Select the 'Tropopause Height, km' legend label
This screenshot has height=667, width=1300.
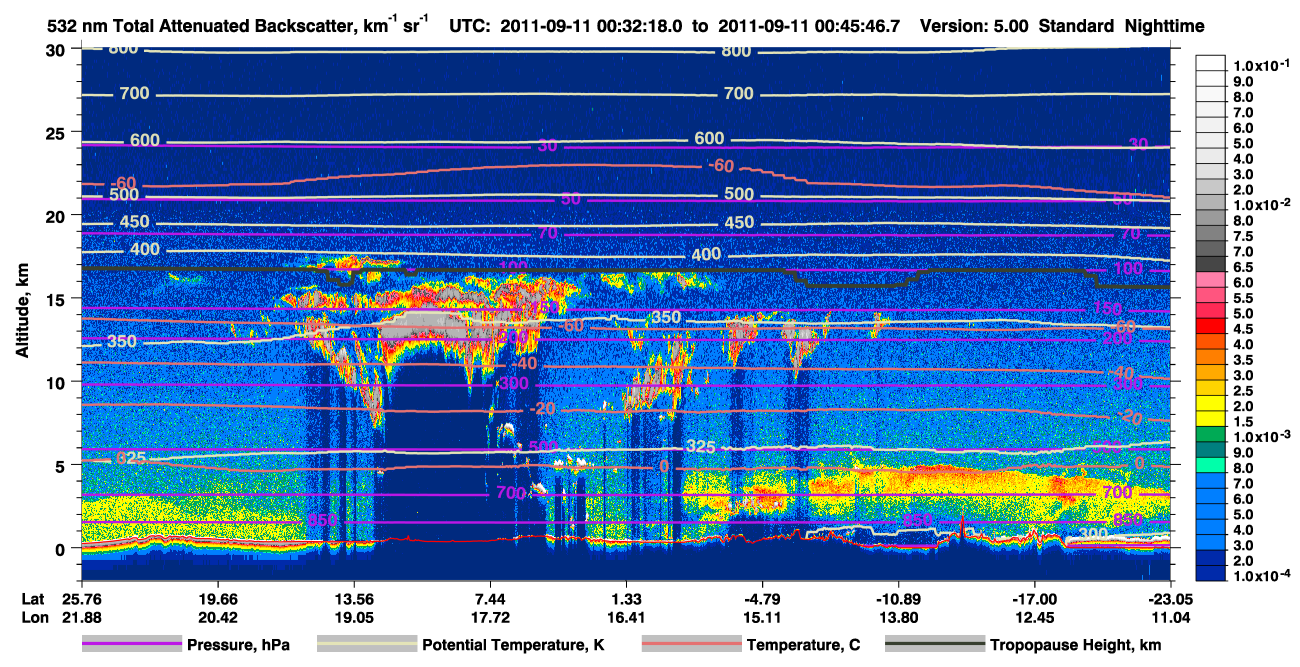tap(1075, 645)
